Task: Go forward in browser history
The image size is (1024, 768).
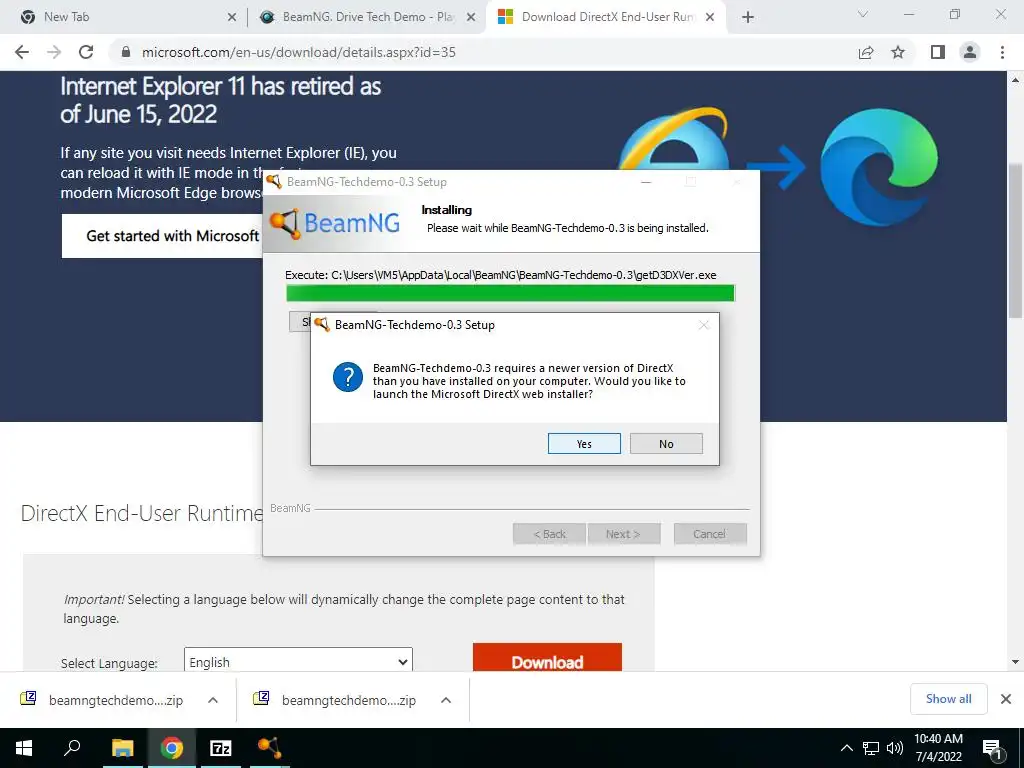Action: pos(54,52)
